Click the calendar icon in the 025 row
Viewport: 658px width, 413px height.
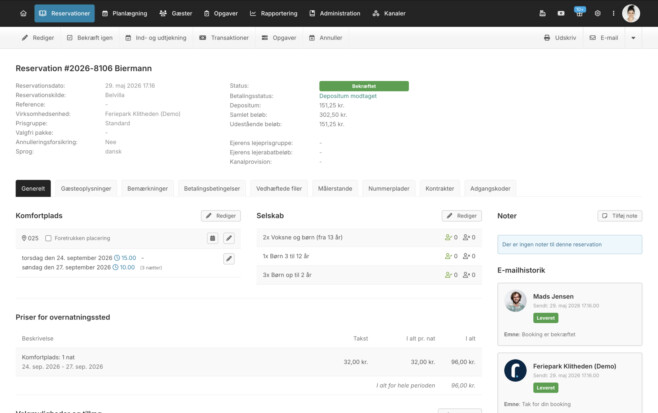213,238
